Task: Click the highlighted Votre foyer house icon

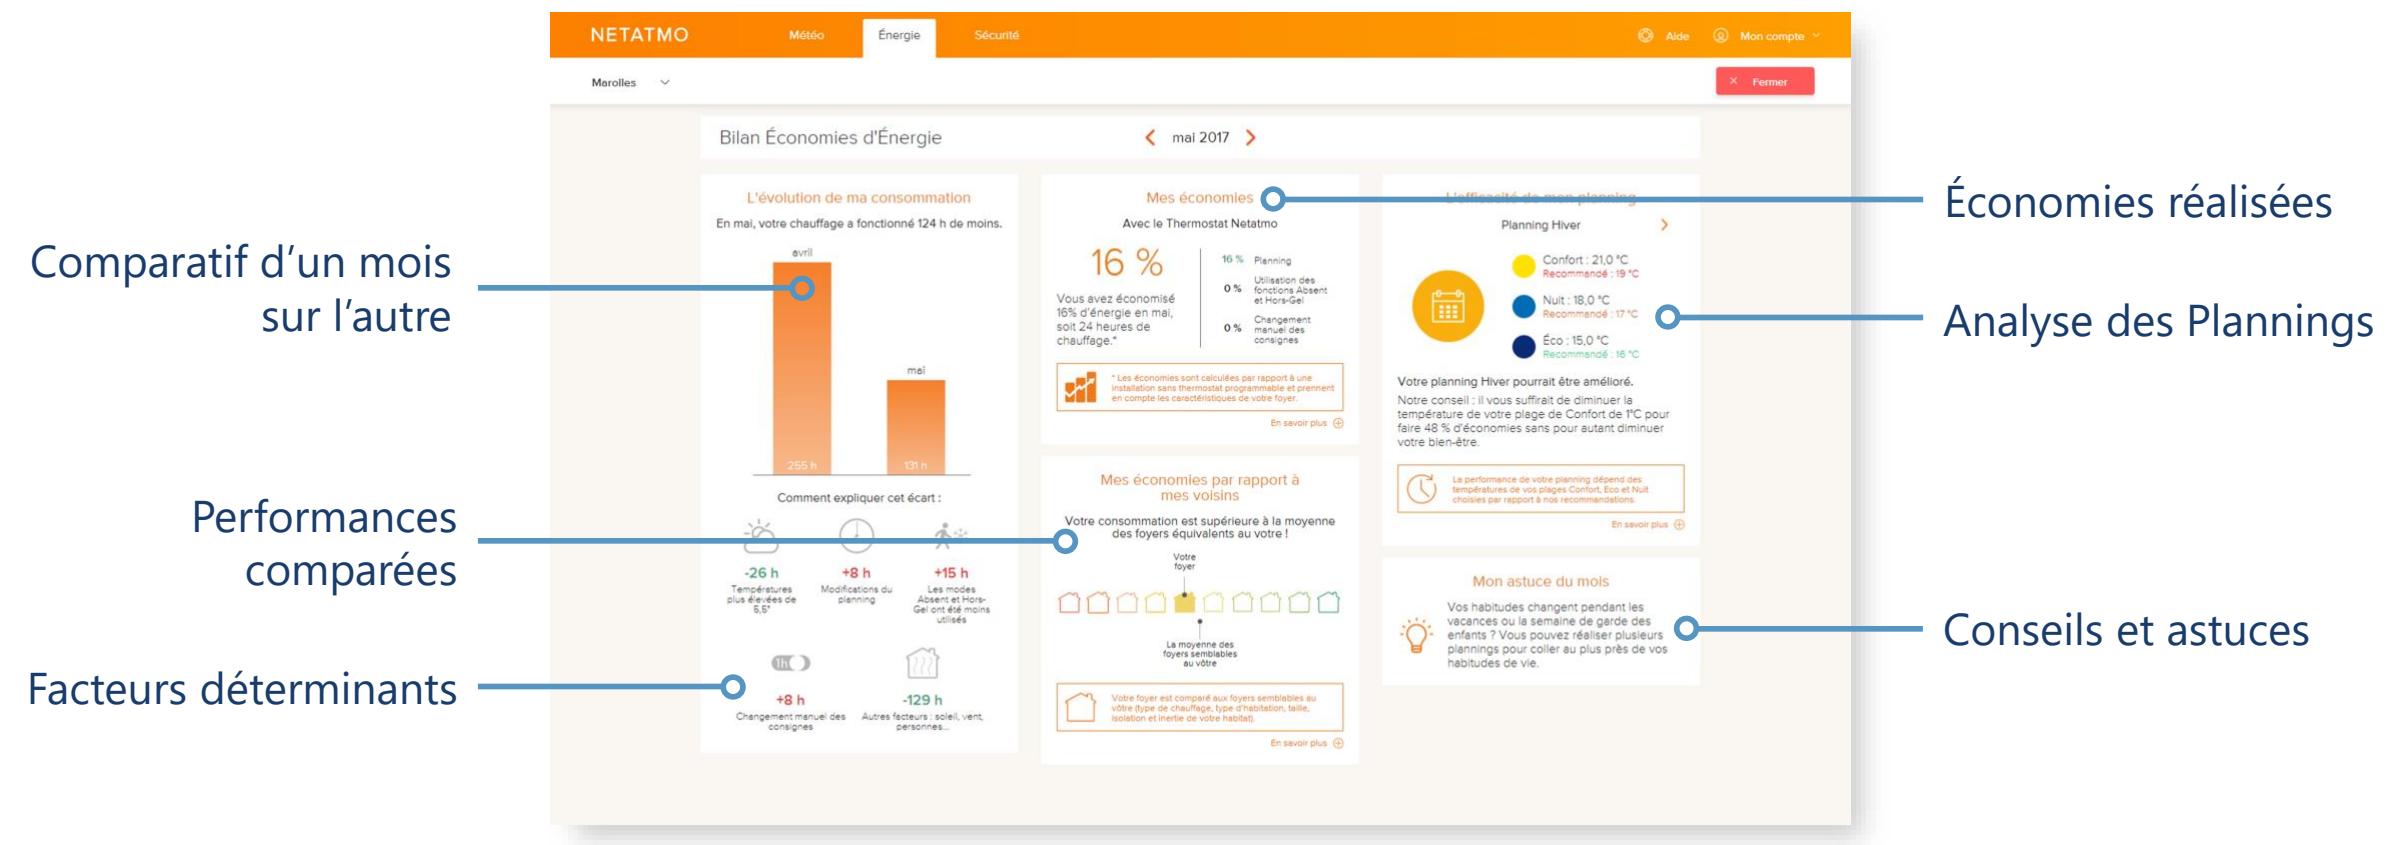Action: 1185,601
